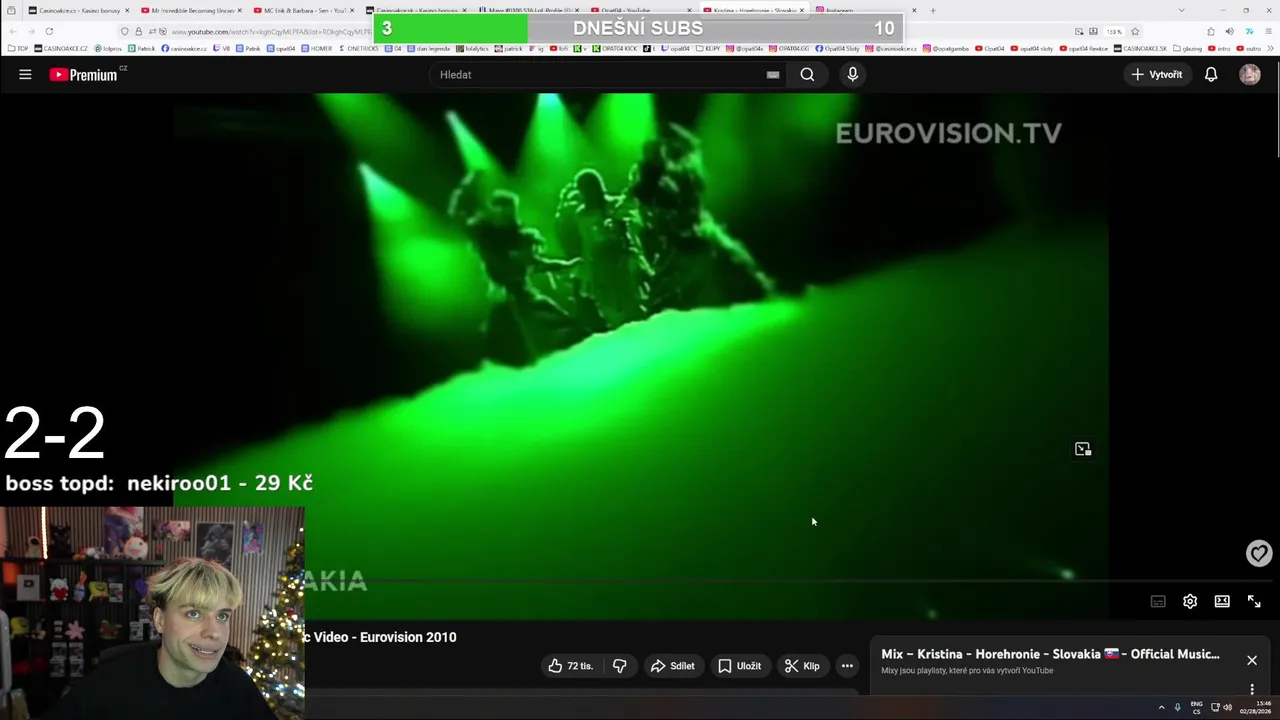Open the lolpros bookmark
Viewport: 1280px width, 720px height.
(x=108, y=48)
